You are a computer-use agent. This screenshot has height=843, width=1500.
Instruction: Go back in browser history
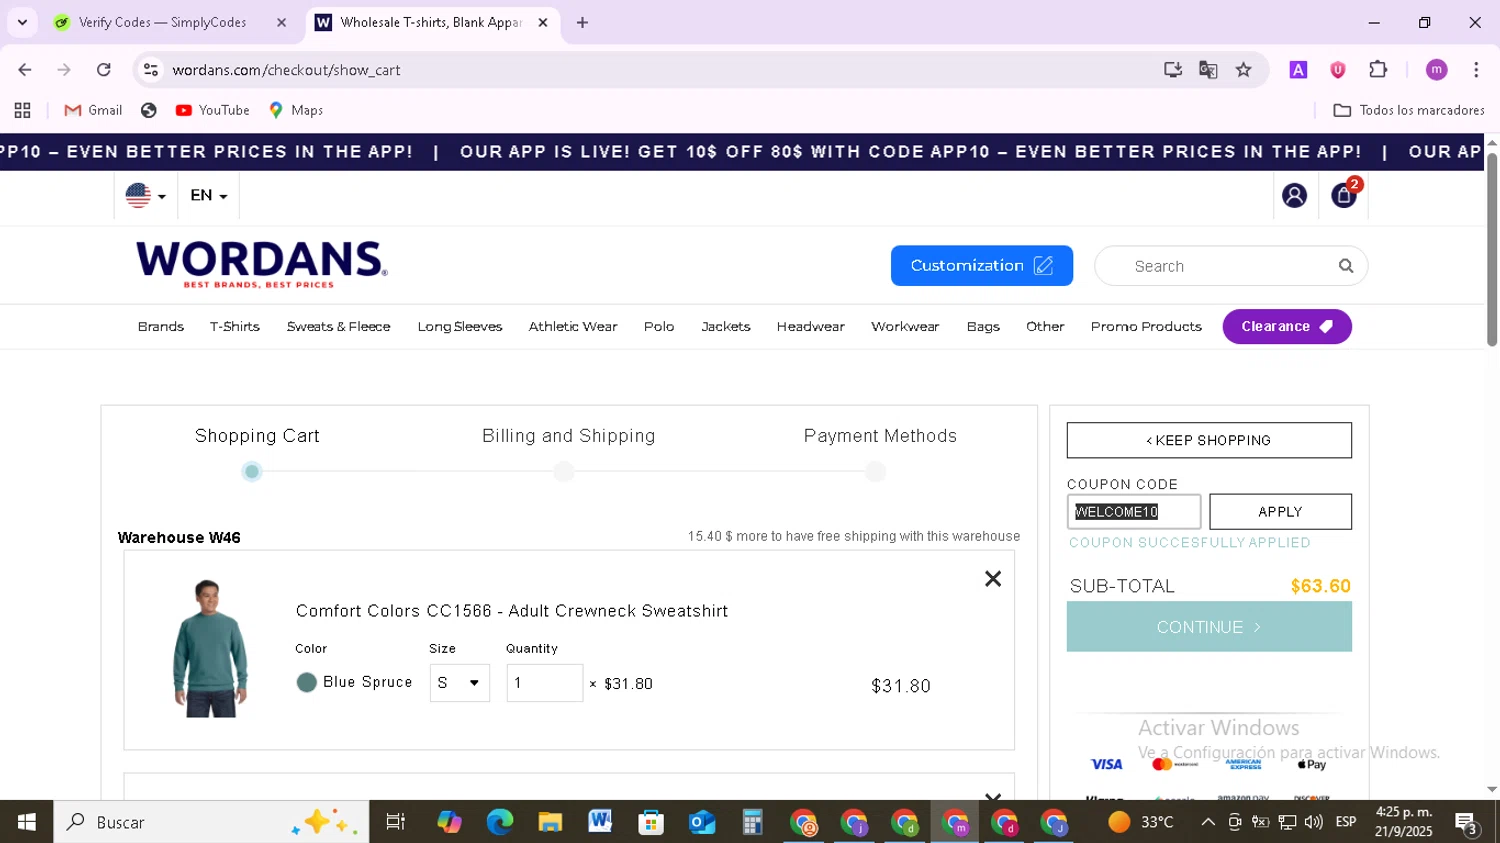pyautogui.click(x=25, y=70)
